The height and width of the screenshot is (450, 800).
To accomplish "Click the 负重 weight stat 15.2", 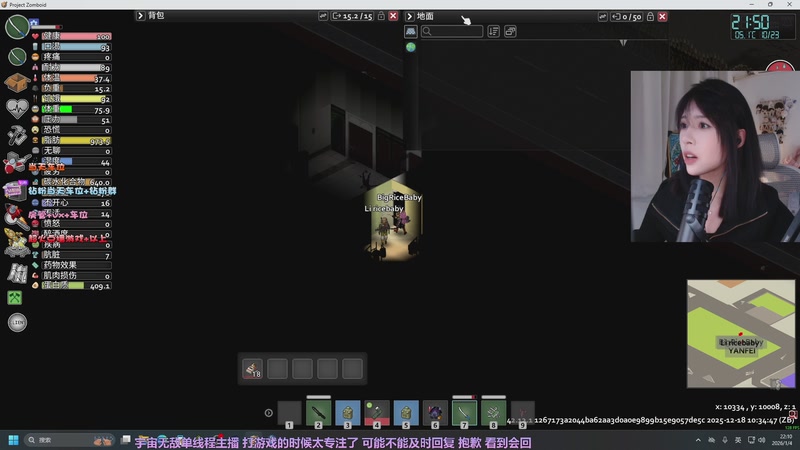I will pyautogui.click(x=76, y=89).
